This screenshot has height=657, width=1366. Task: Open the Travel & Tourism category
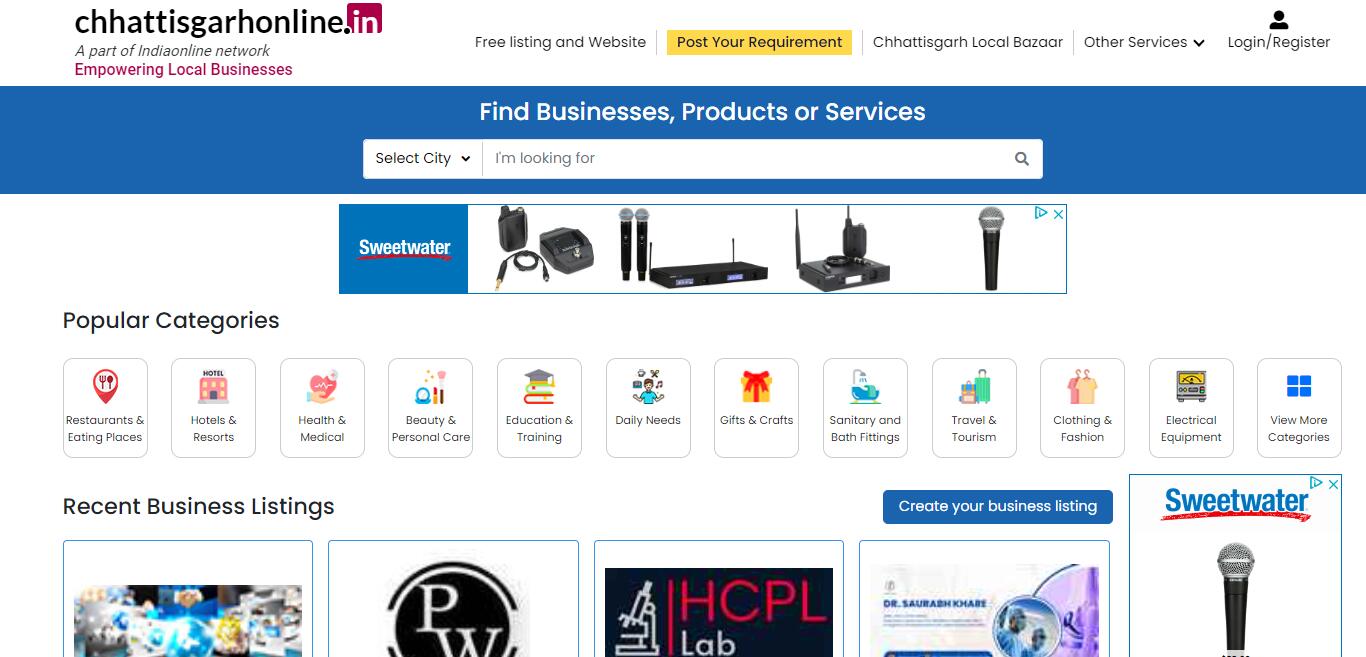974,408
